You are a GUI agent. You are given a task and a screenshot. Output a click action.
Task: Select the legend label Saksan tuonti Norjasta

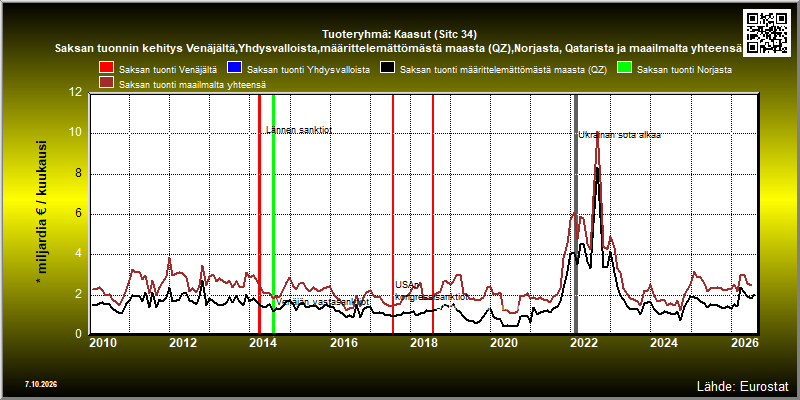click(685, 70)
